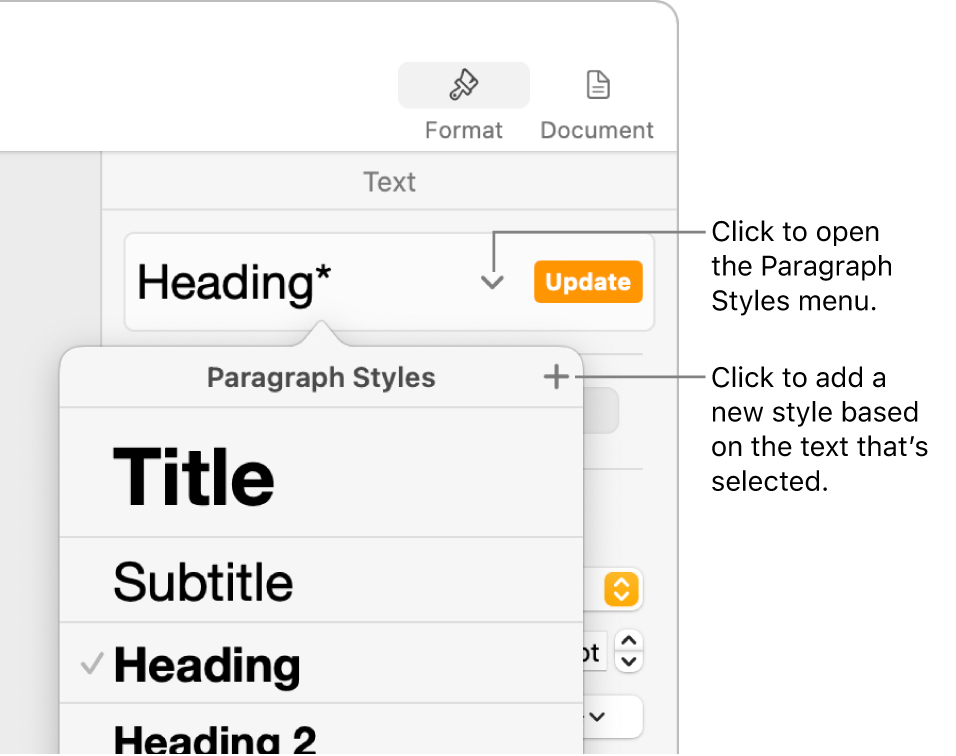Select the Text tab in sidebar
Viewport: 956px width, 756px height.
389,182
